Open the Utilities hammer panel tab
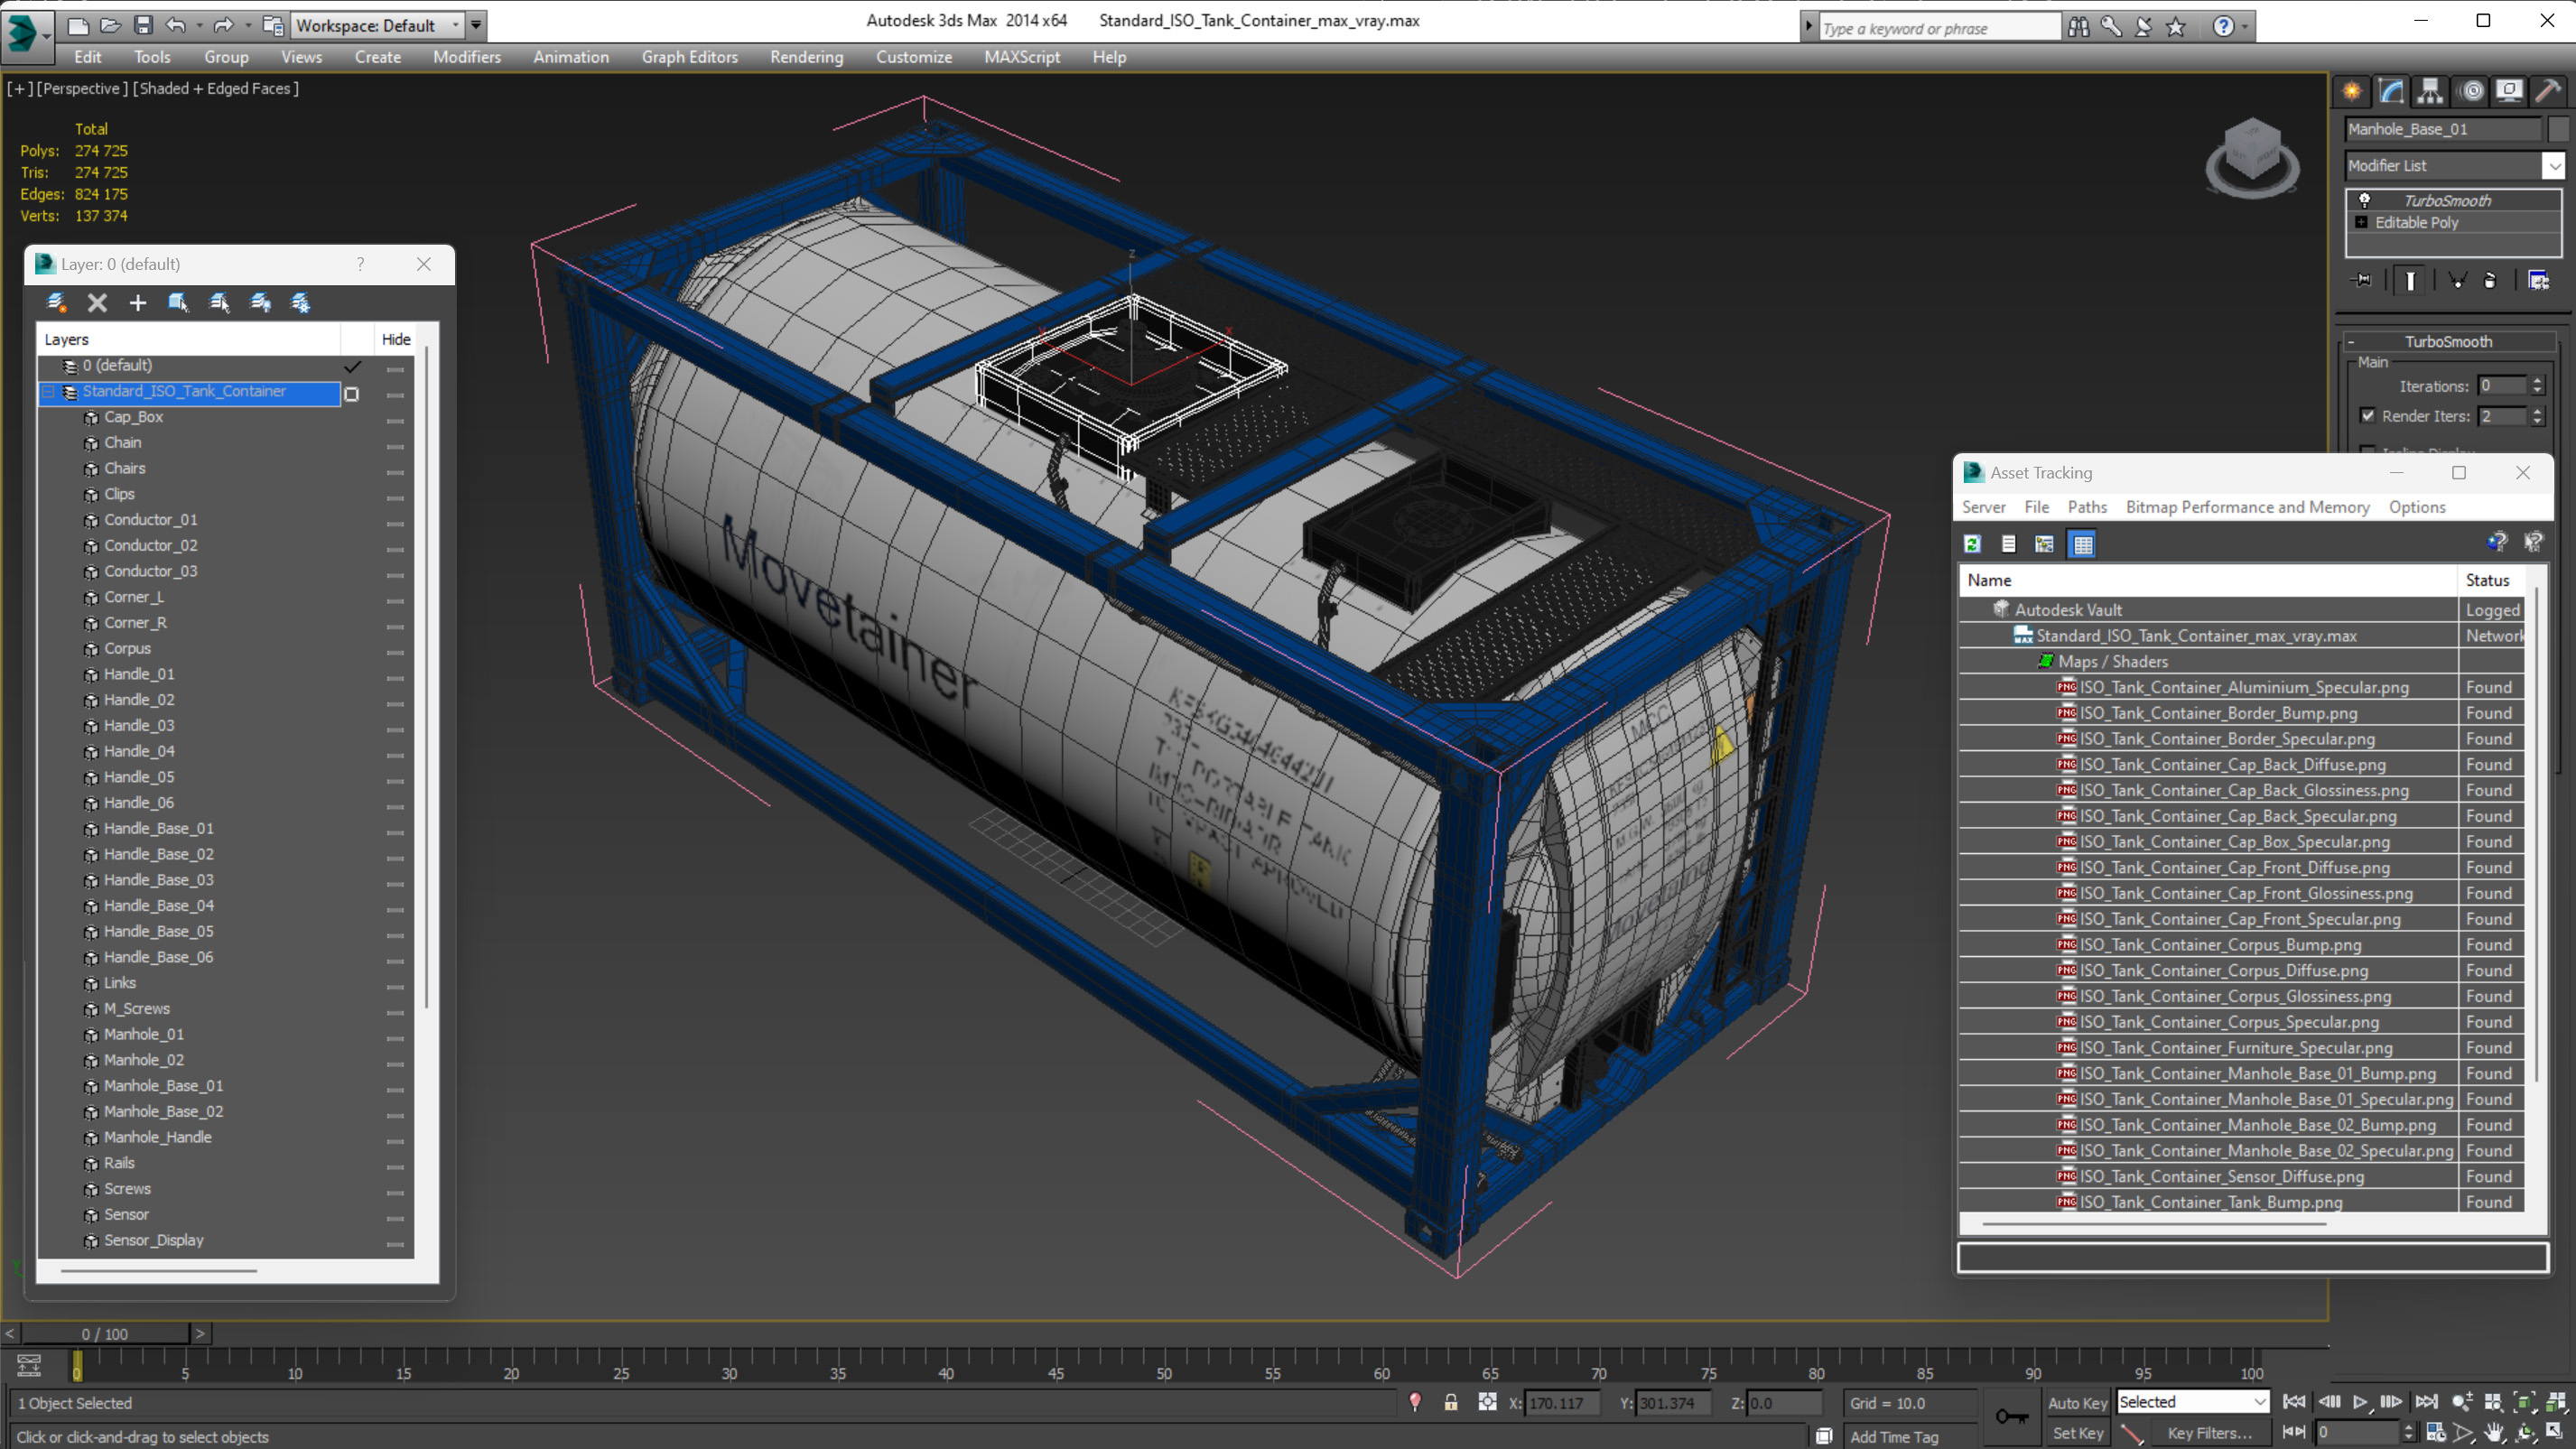The width and height of the screenshot is (2576, 1449). pyautogui.click(x=2547, y=92)
